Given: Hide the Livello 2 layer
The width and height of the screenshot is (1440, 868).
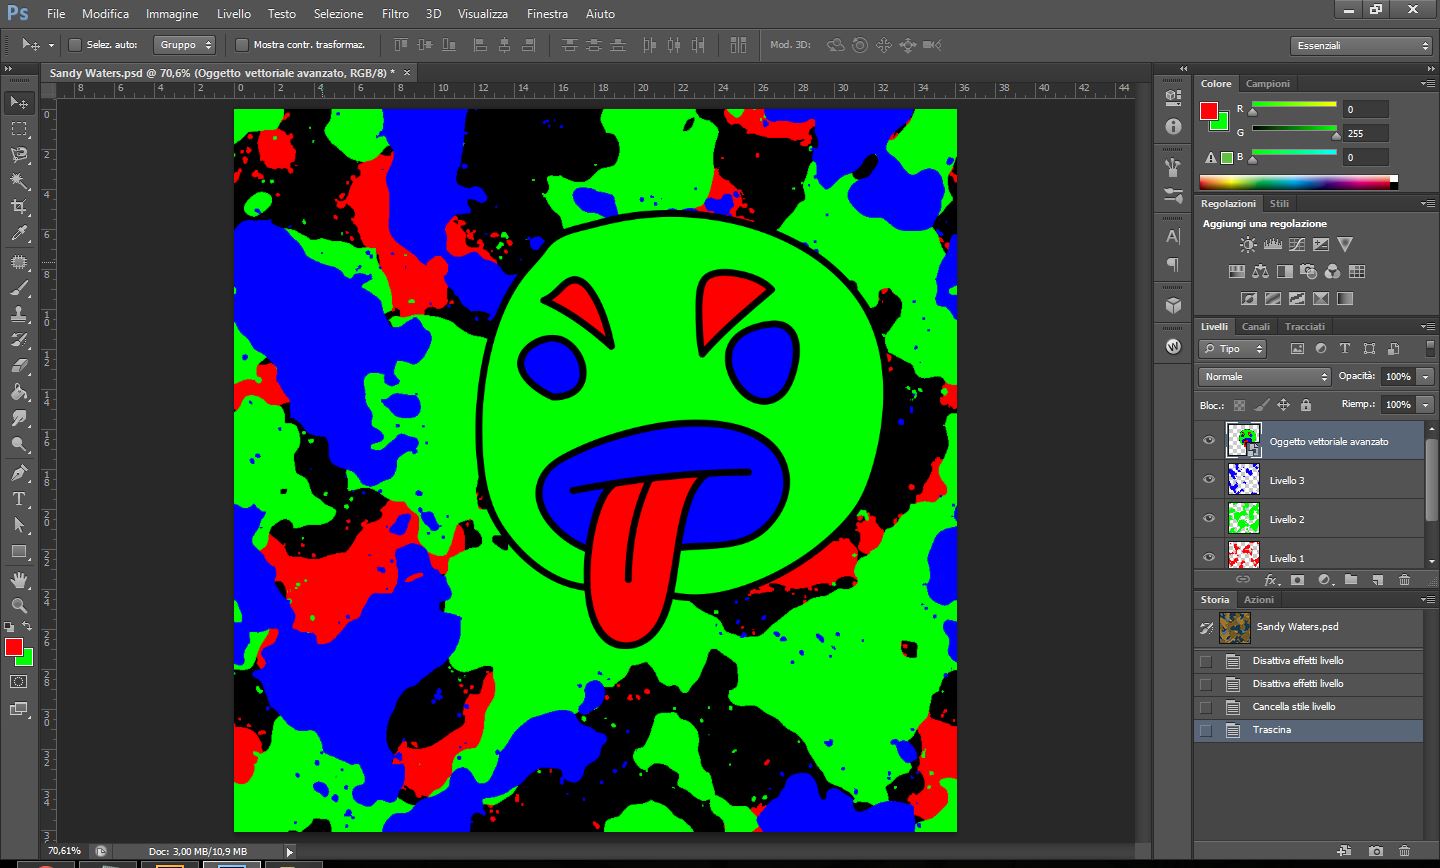Looking at the screenshot, I should click(x=1208, y=519).
